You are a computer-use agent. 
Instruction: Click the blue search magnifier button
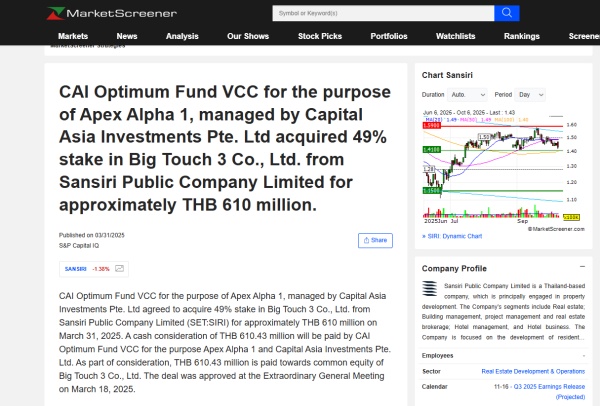tap(508, 13)
